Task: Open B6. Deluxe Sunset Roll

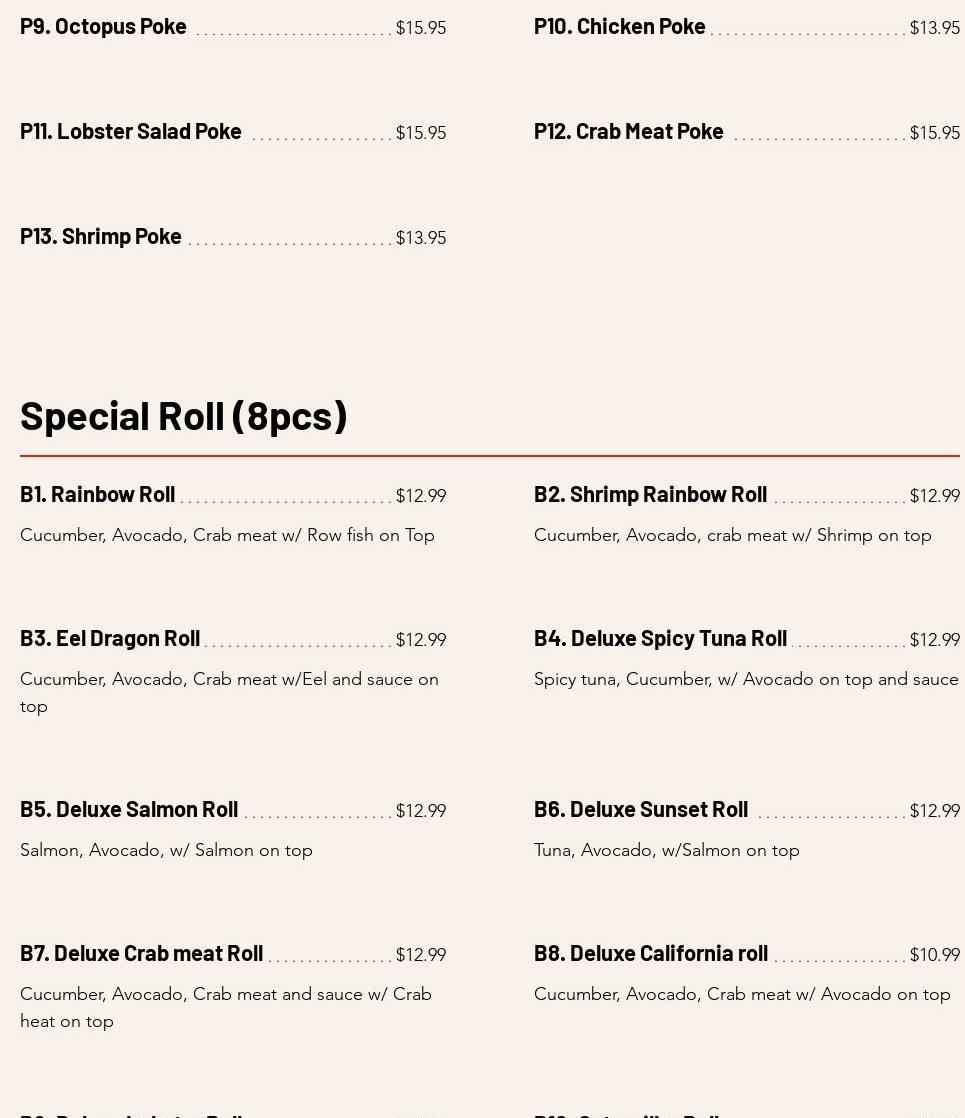Action: (x=641, y=809)
